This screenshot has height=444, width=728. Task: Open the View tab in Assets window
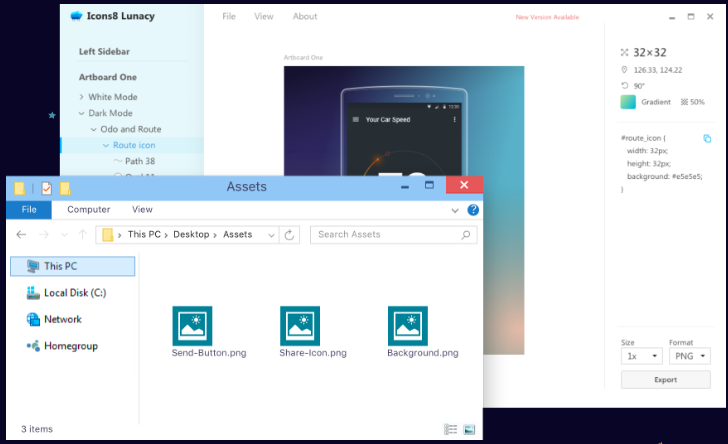click(142, 209)
